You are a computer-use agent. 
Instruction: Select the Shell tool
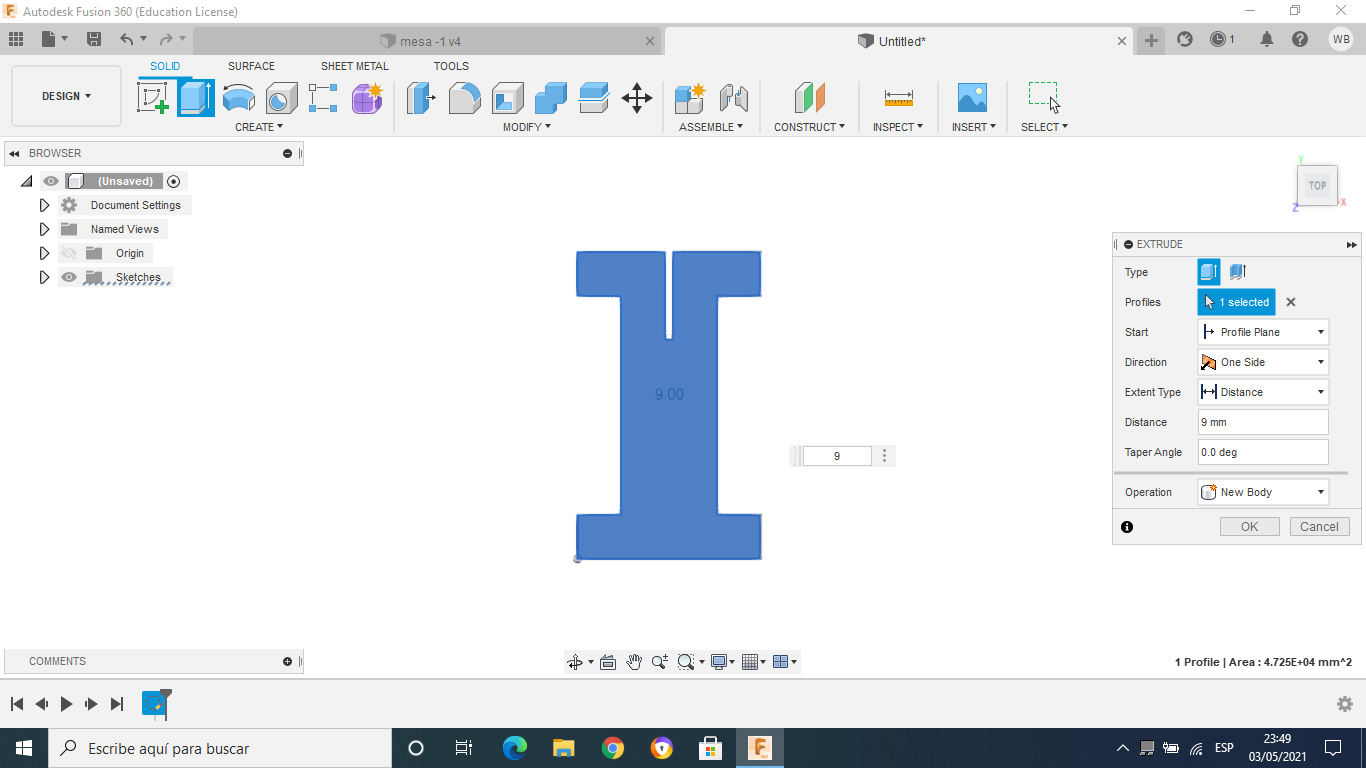pos(507,98)
